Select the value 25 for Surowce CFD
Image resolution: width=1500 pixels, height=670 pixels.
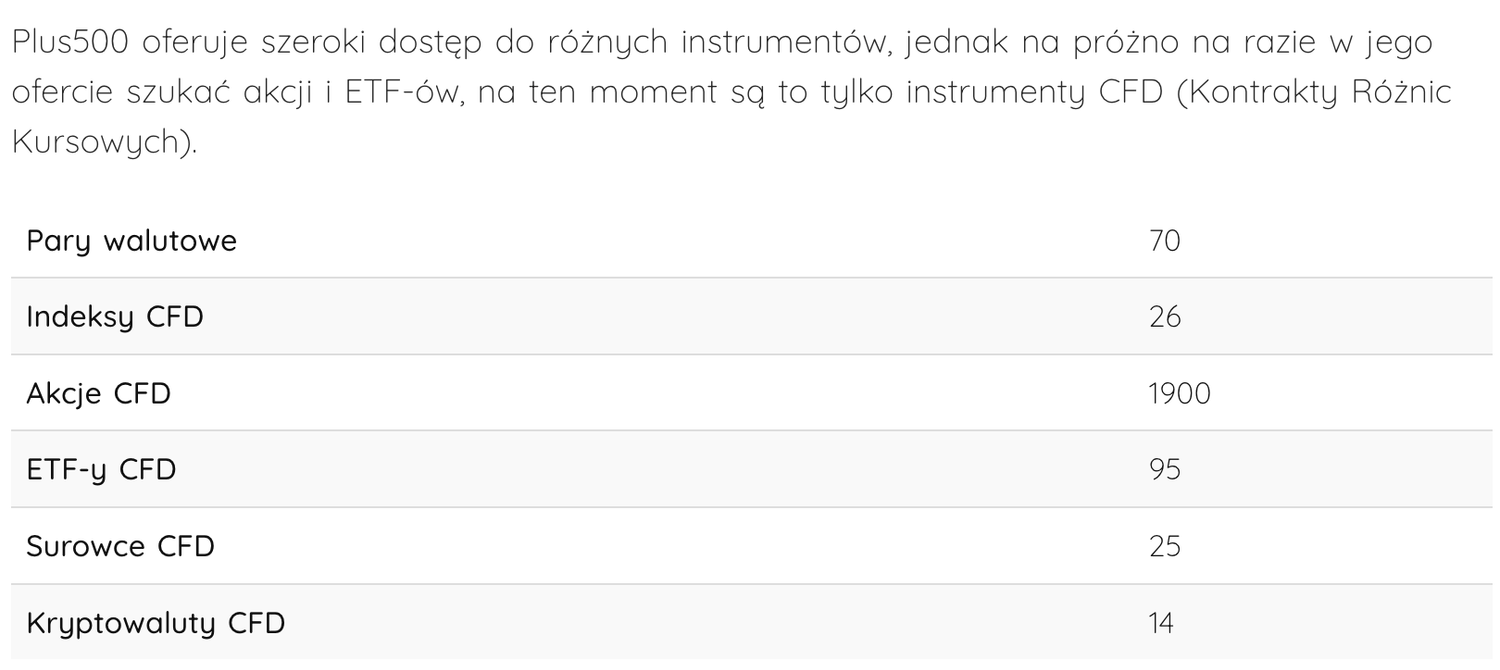point(1165,547)
